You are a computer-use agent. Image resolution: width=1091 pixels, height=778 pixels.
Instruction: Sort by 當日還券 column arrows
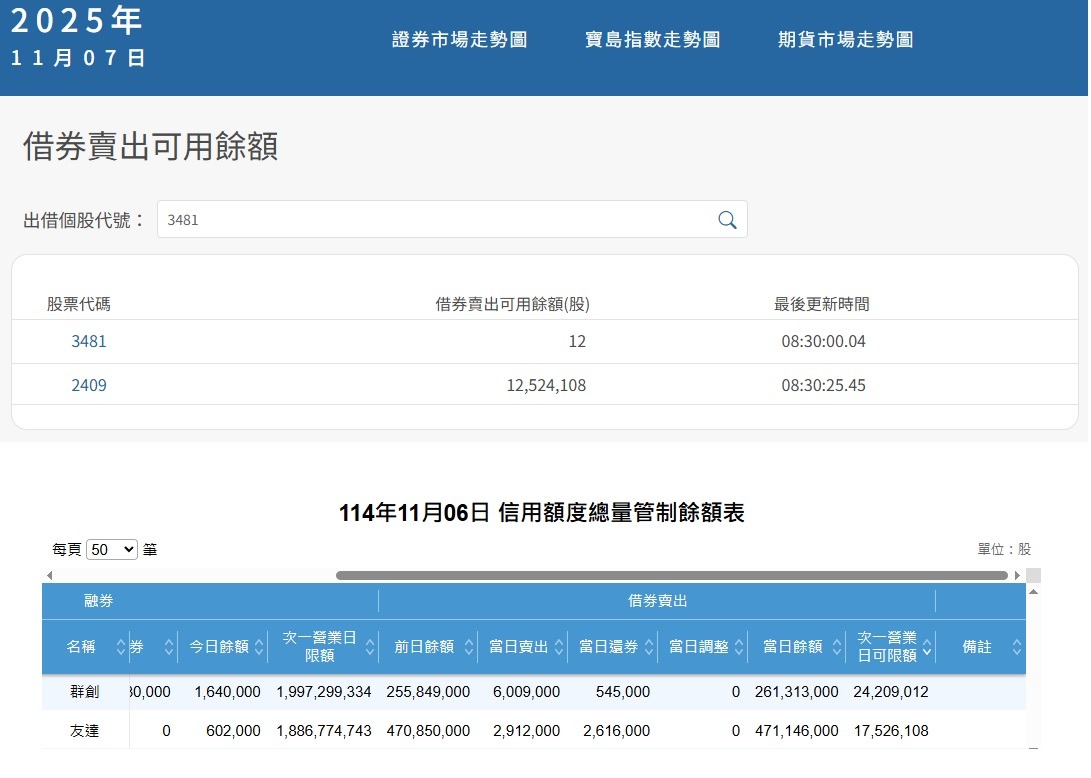point(649,647)
